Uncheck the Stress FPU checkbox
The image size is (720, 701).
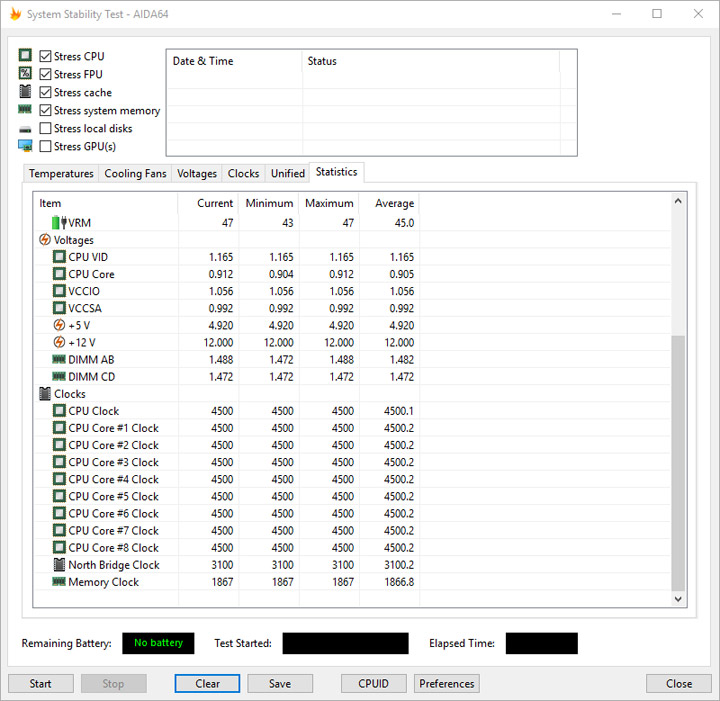(45, 74)
